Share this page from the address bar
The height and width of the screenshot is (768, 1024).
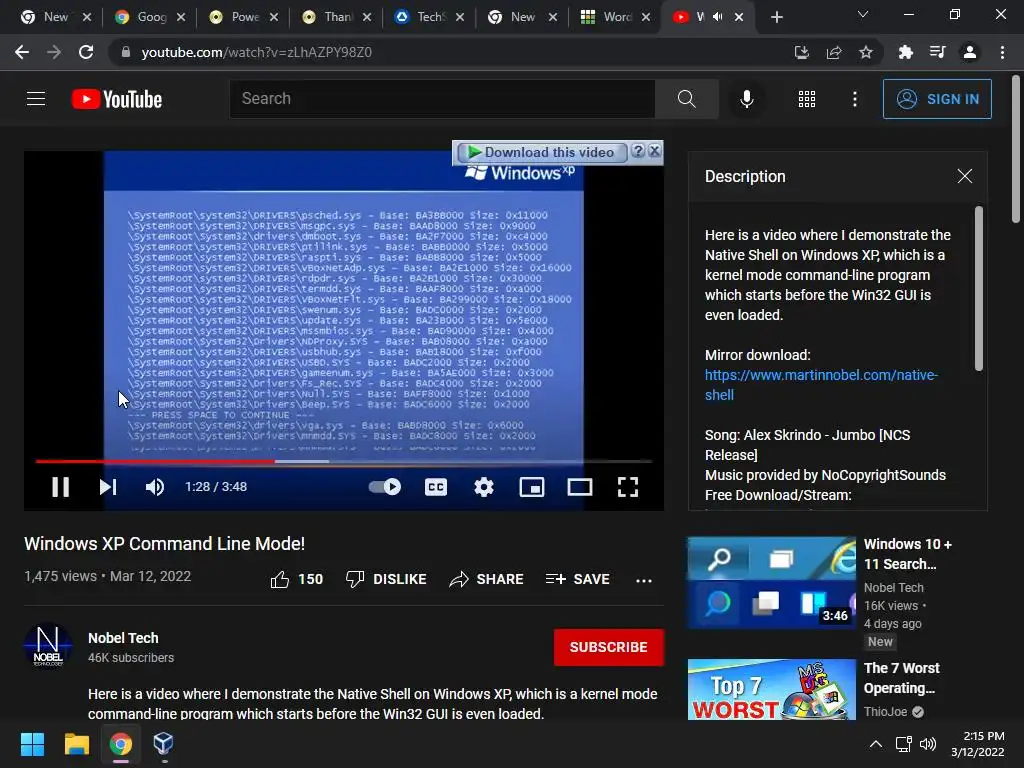tap(833, 52)
